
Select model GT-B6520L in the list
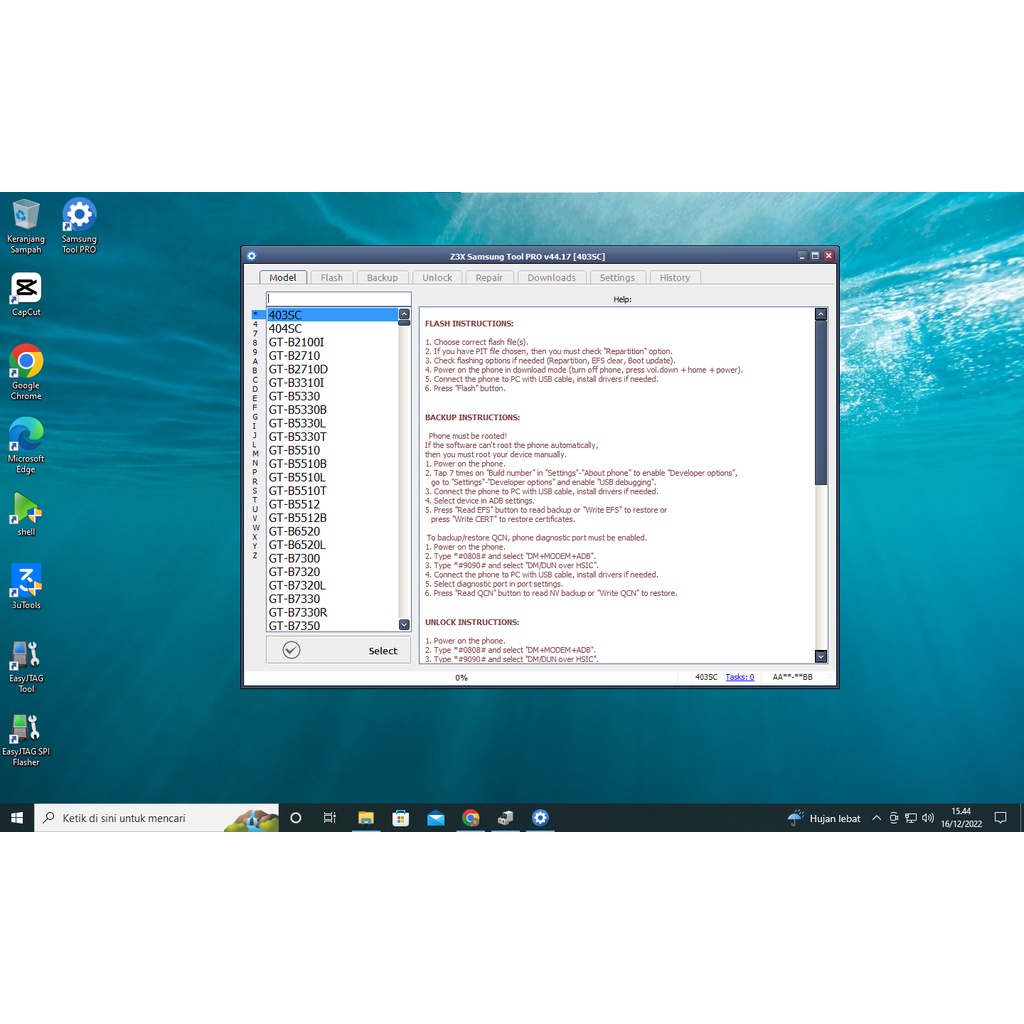click(x=332, y=545)
